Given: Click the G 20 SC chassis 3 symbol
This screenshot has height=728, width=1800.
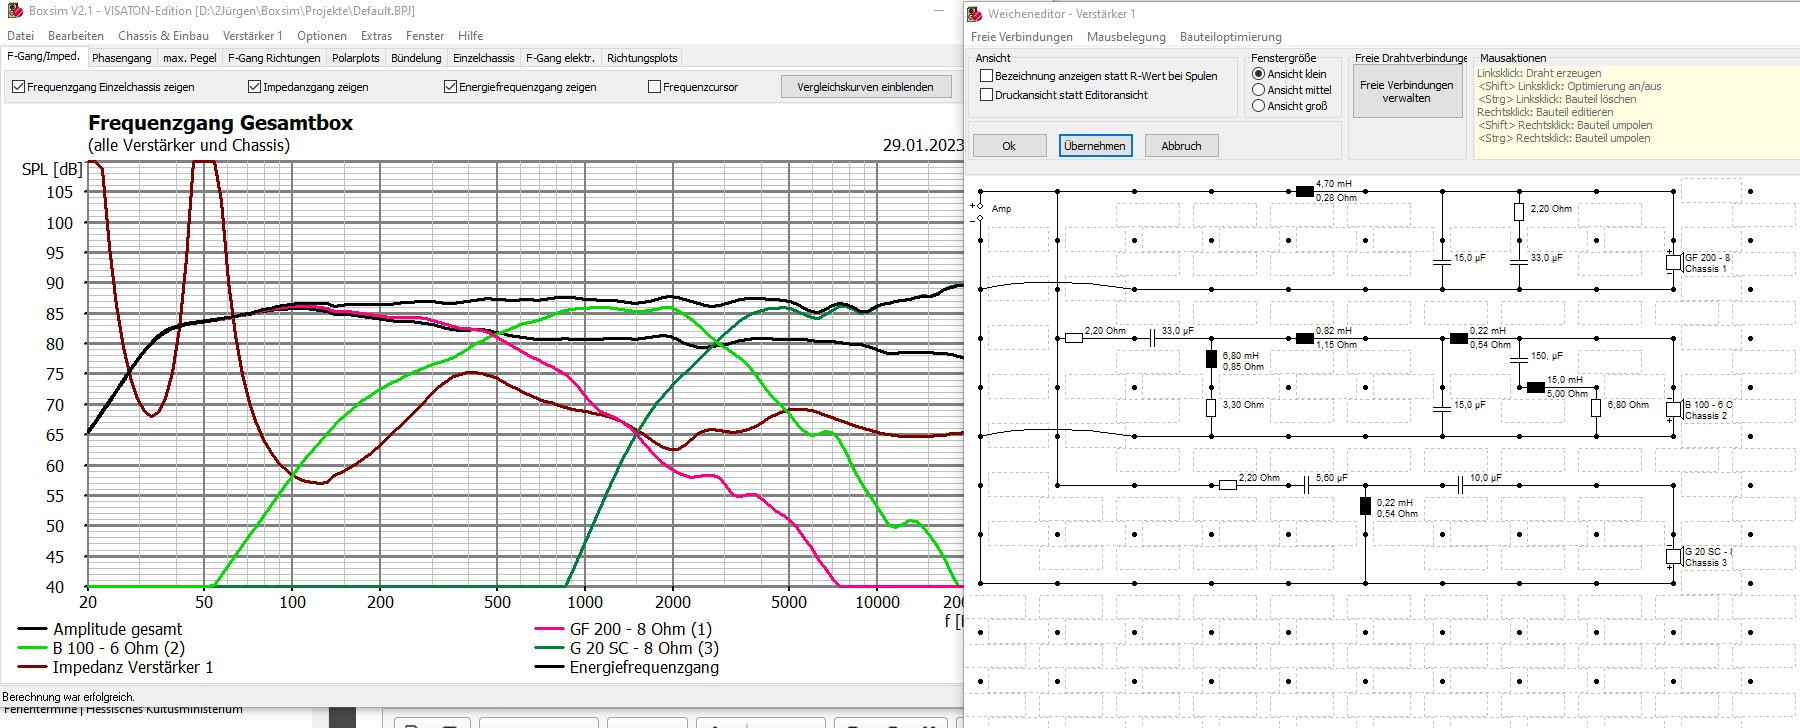Looking at the screenshot, I should pyautogui.click(x=1673, y=557).
